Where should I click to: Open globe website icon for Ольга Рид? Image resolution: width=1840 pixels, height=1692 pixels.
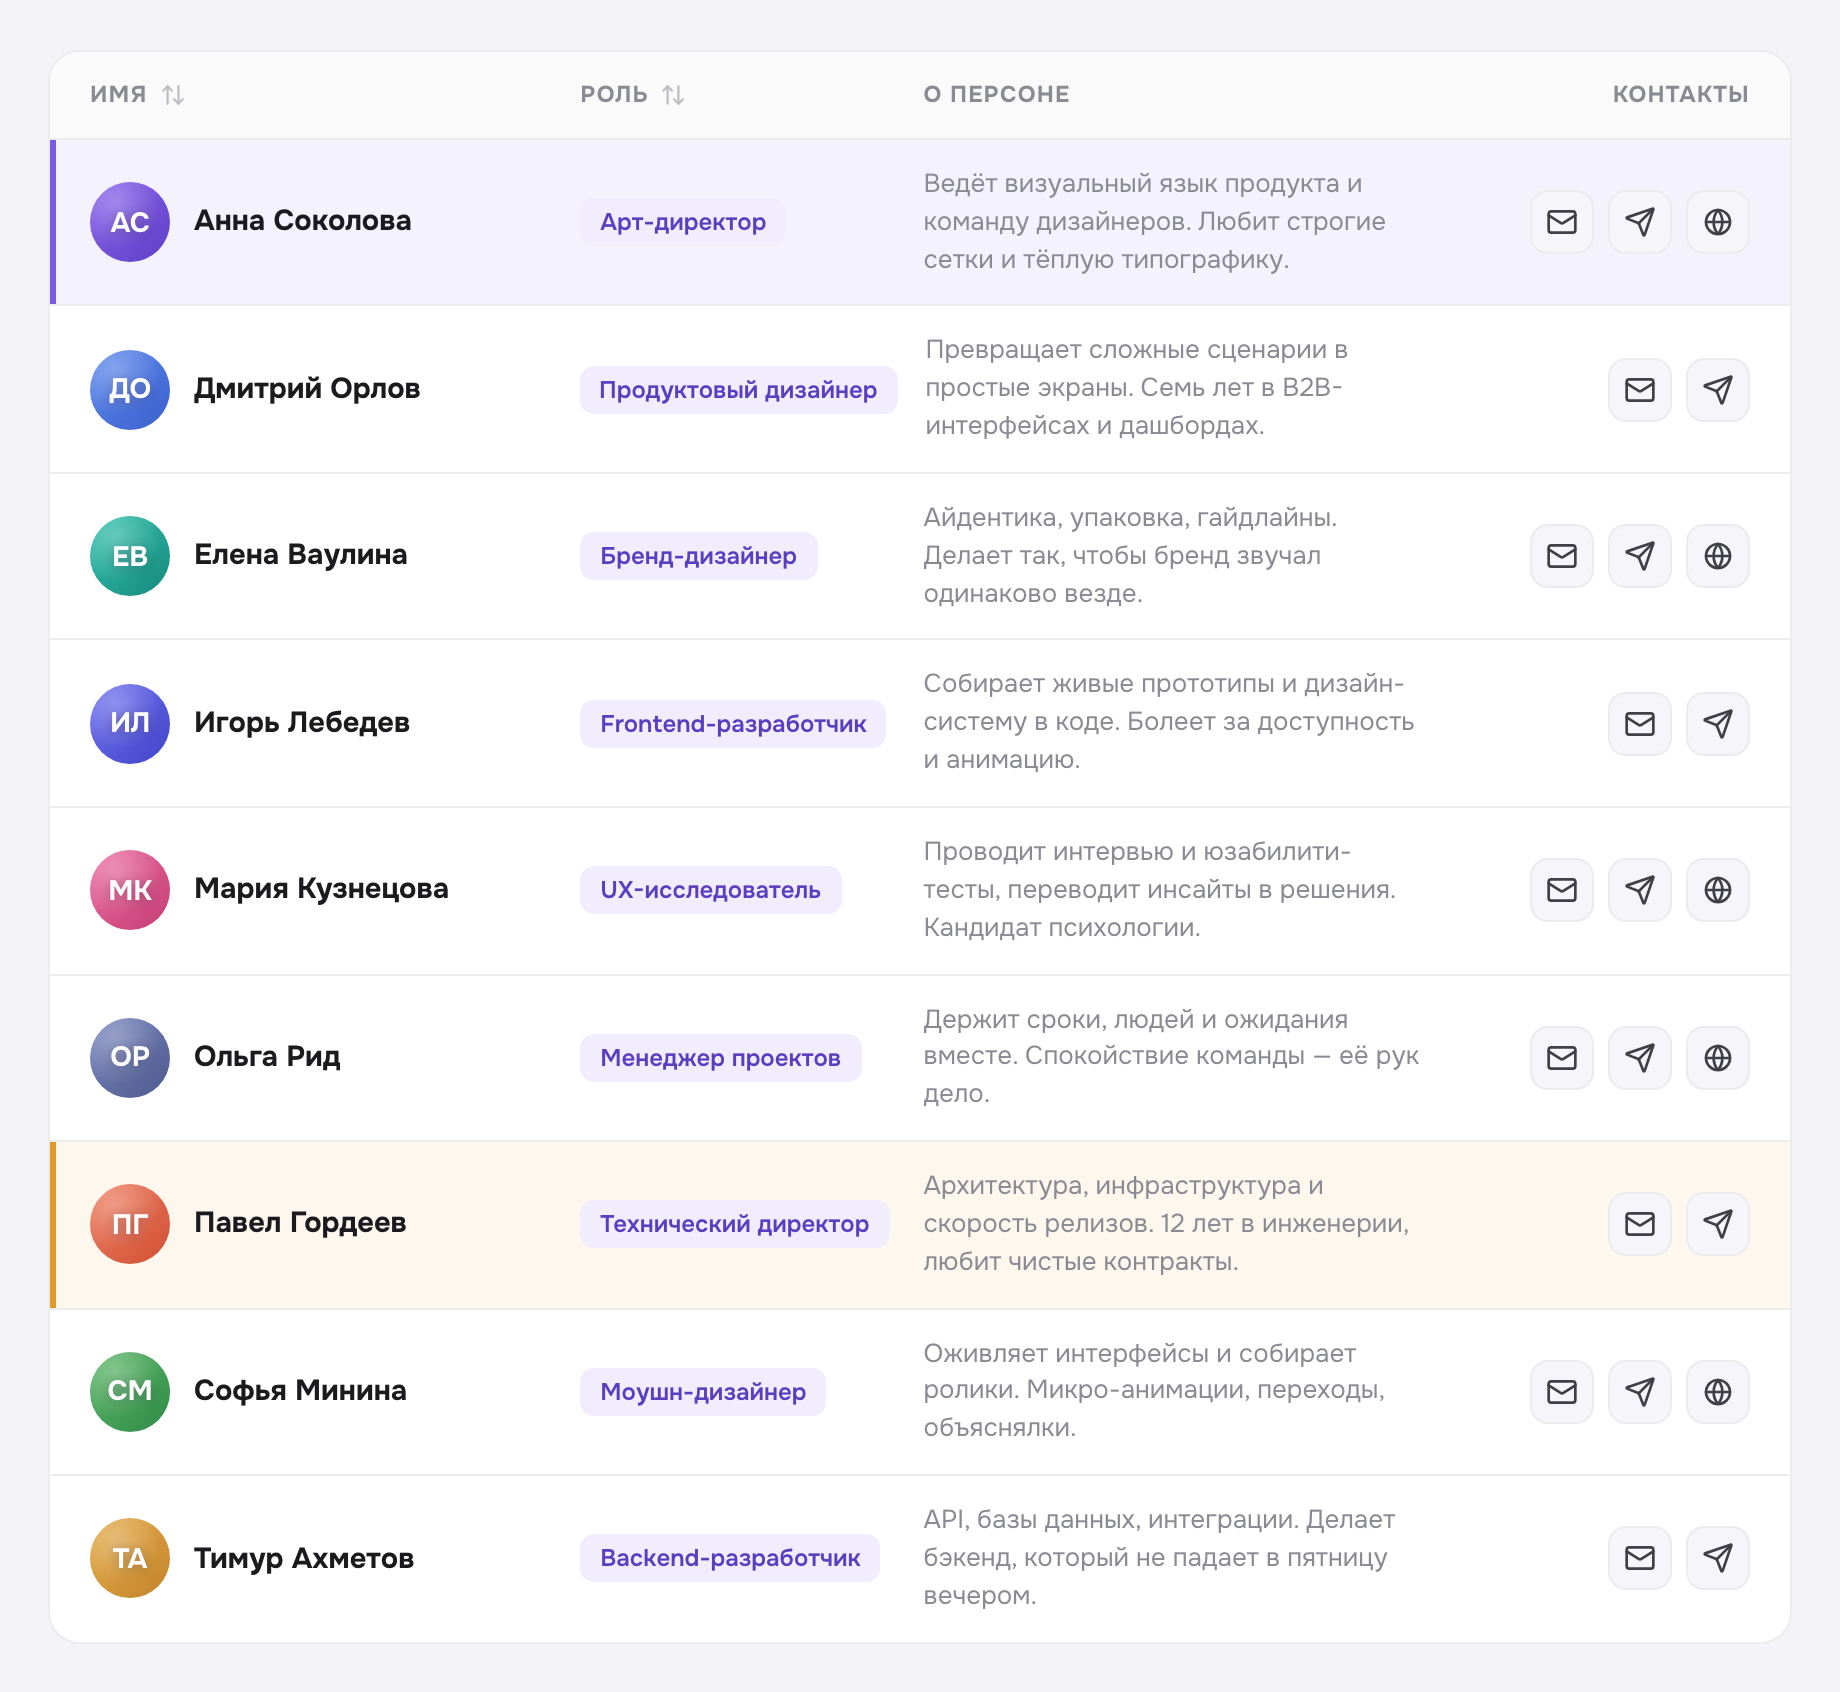[1717, 1058]
